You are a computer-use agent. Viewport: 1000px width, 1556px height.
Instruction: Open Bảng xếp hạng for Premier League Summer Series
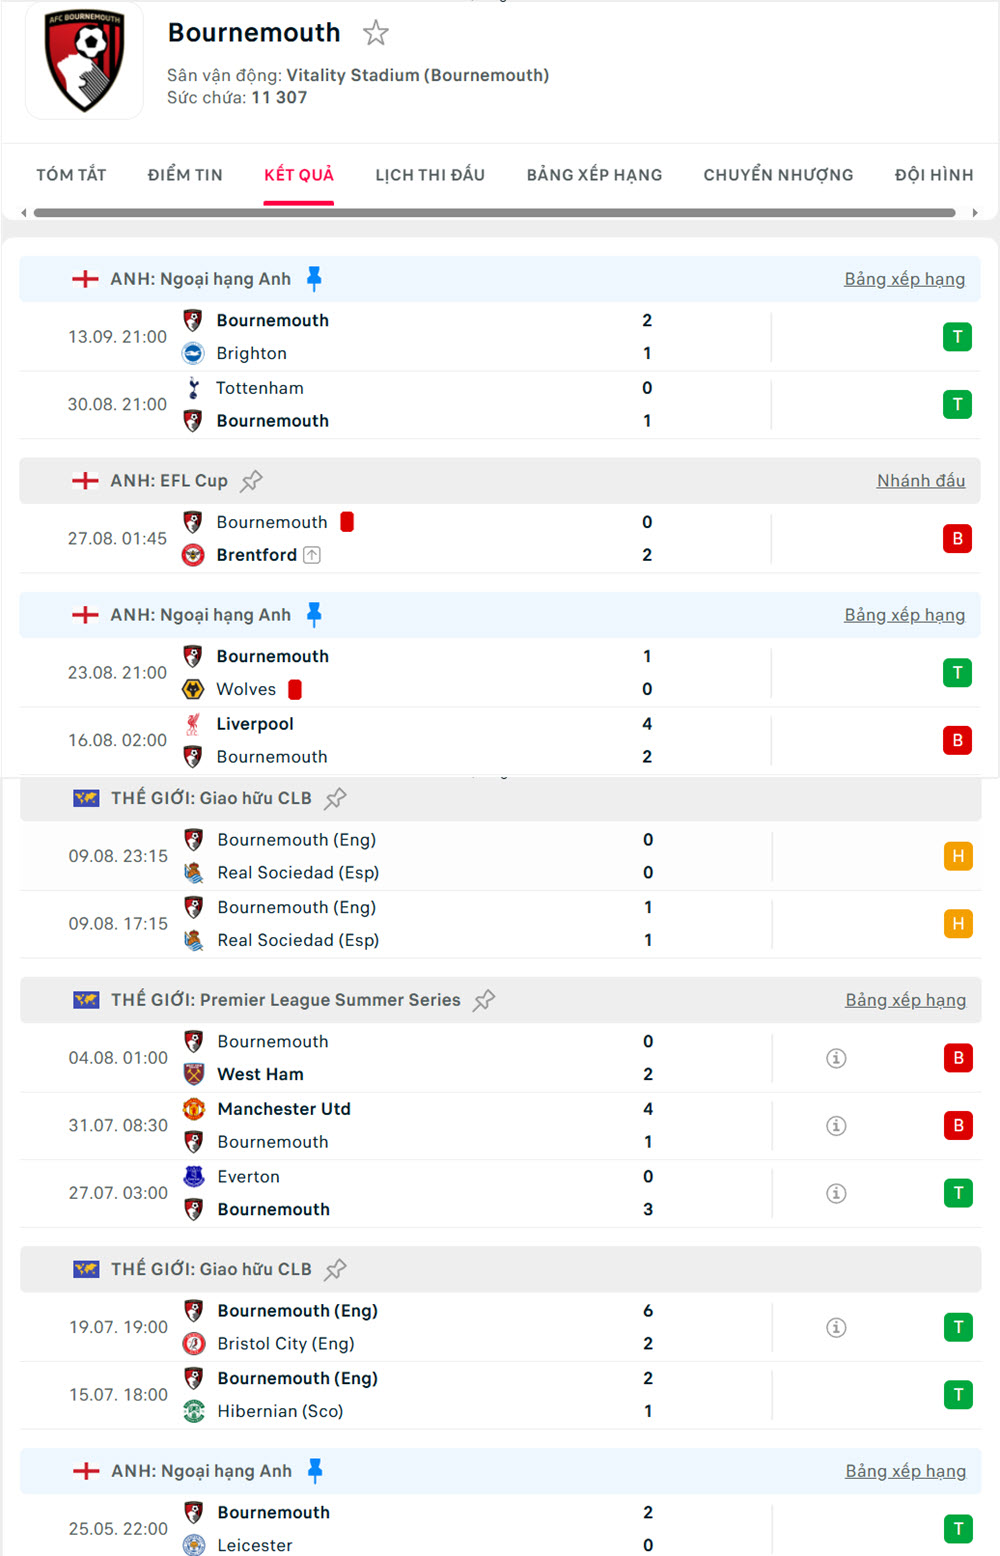(x=905, y=999)
